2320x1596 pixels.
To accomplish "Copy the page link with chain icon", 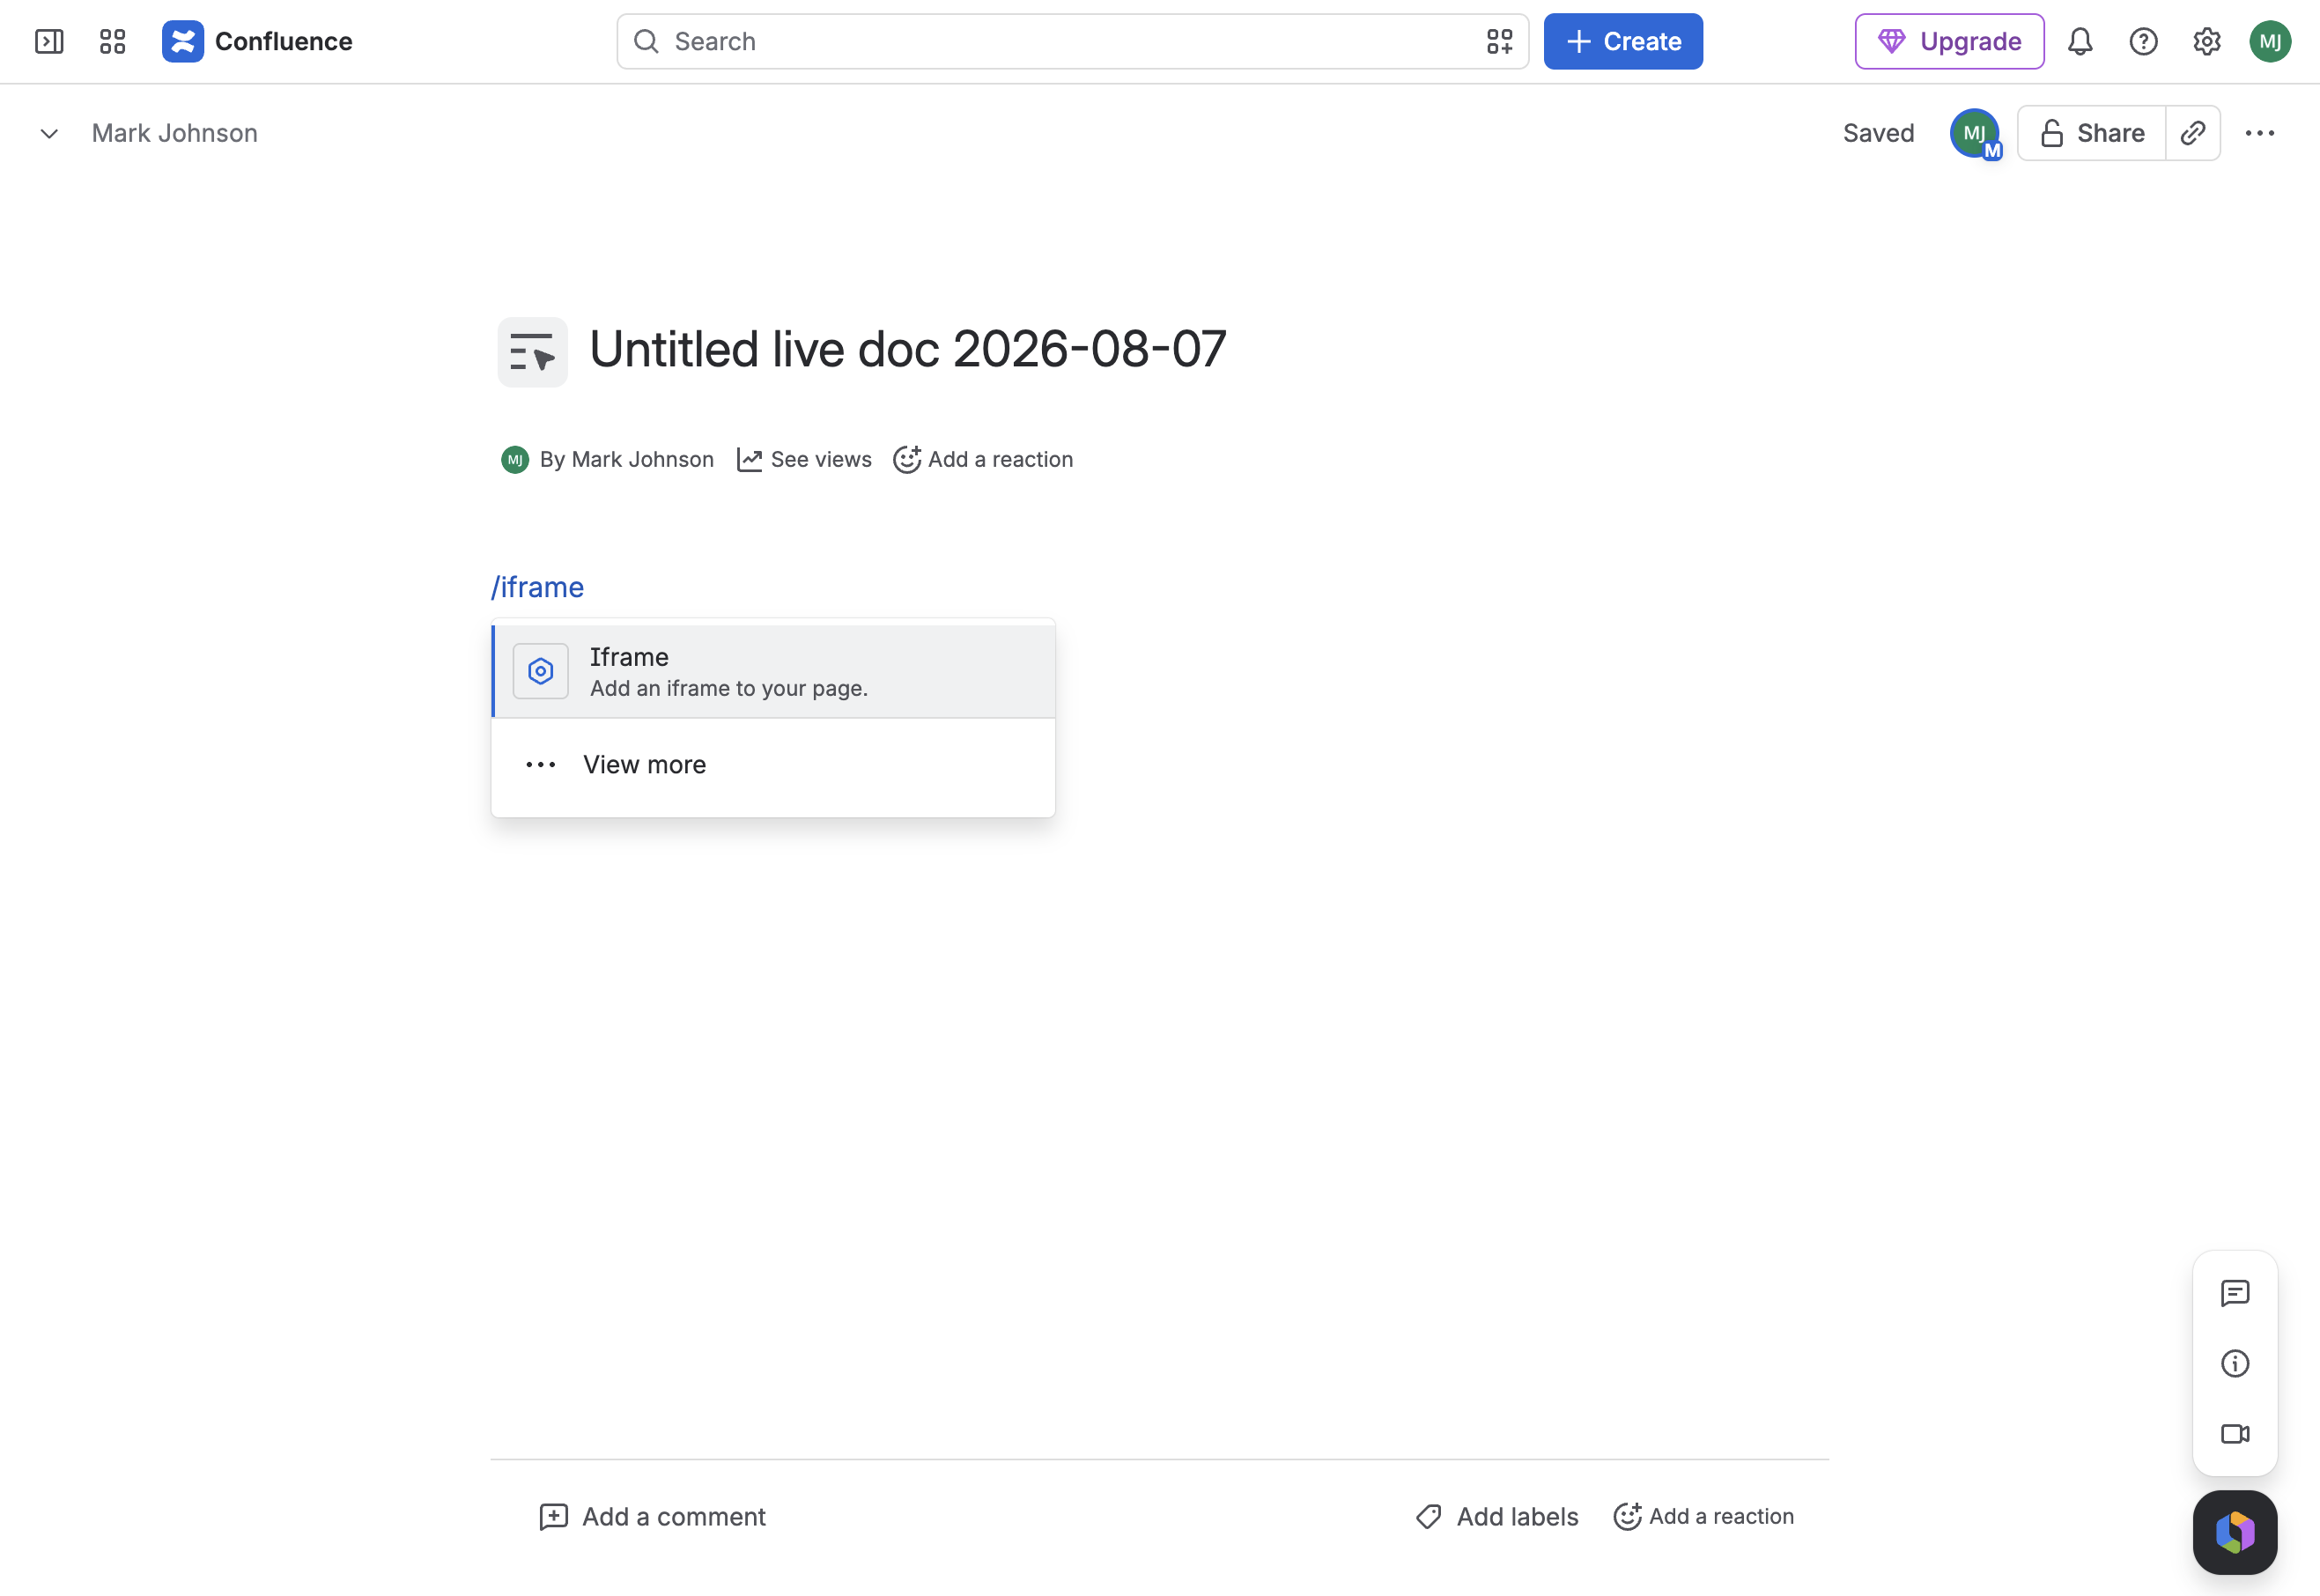I will (2193, 133).
